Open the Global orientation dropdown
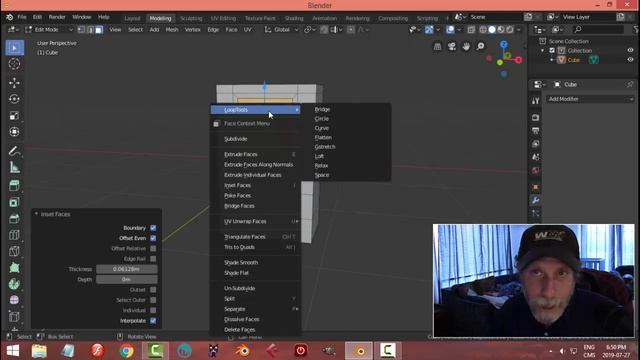This screenshot has height=360, width=640. tap(281, 30)
